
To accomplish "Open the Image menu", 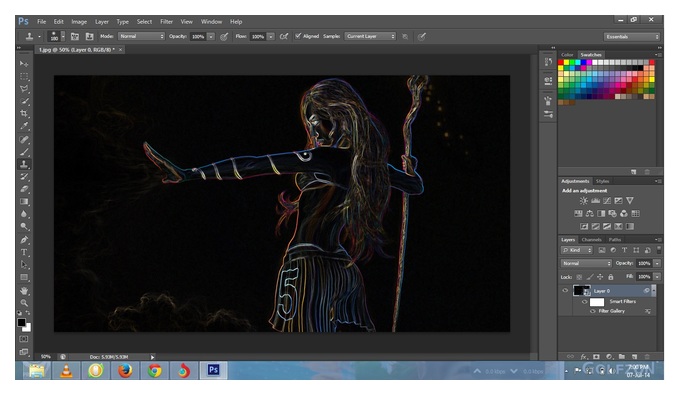I will [x=79, y=21].
